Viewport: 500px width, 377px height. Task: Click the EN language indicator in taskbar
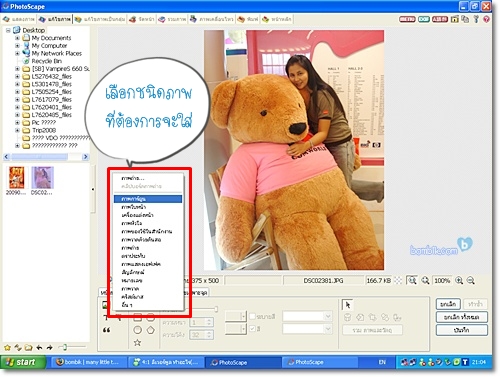(382, 362)
